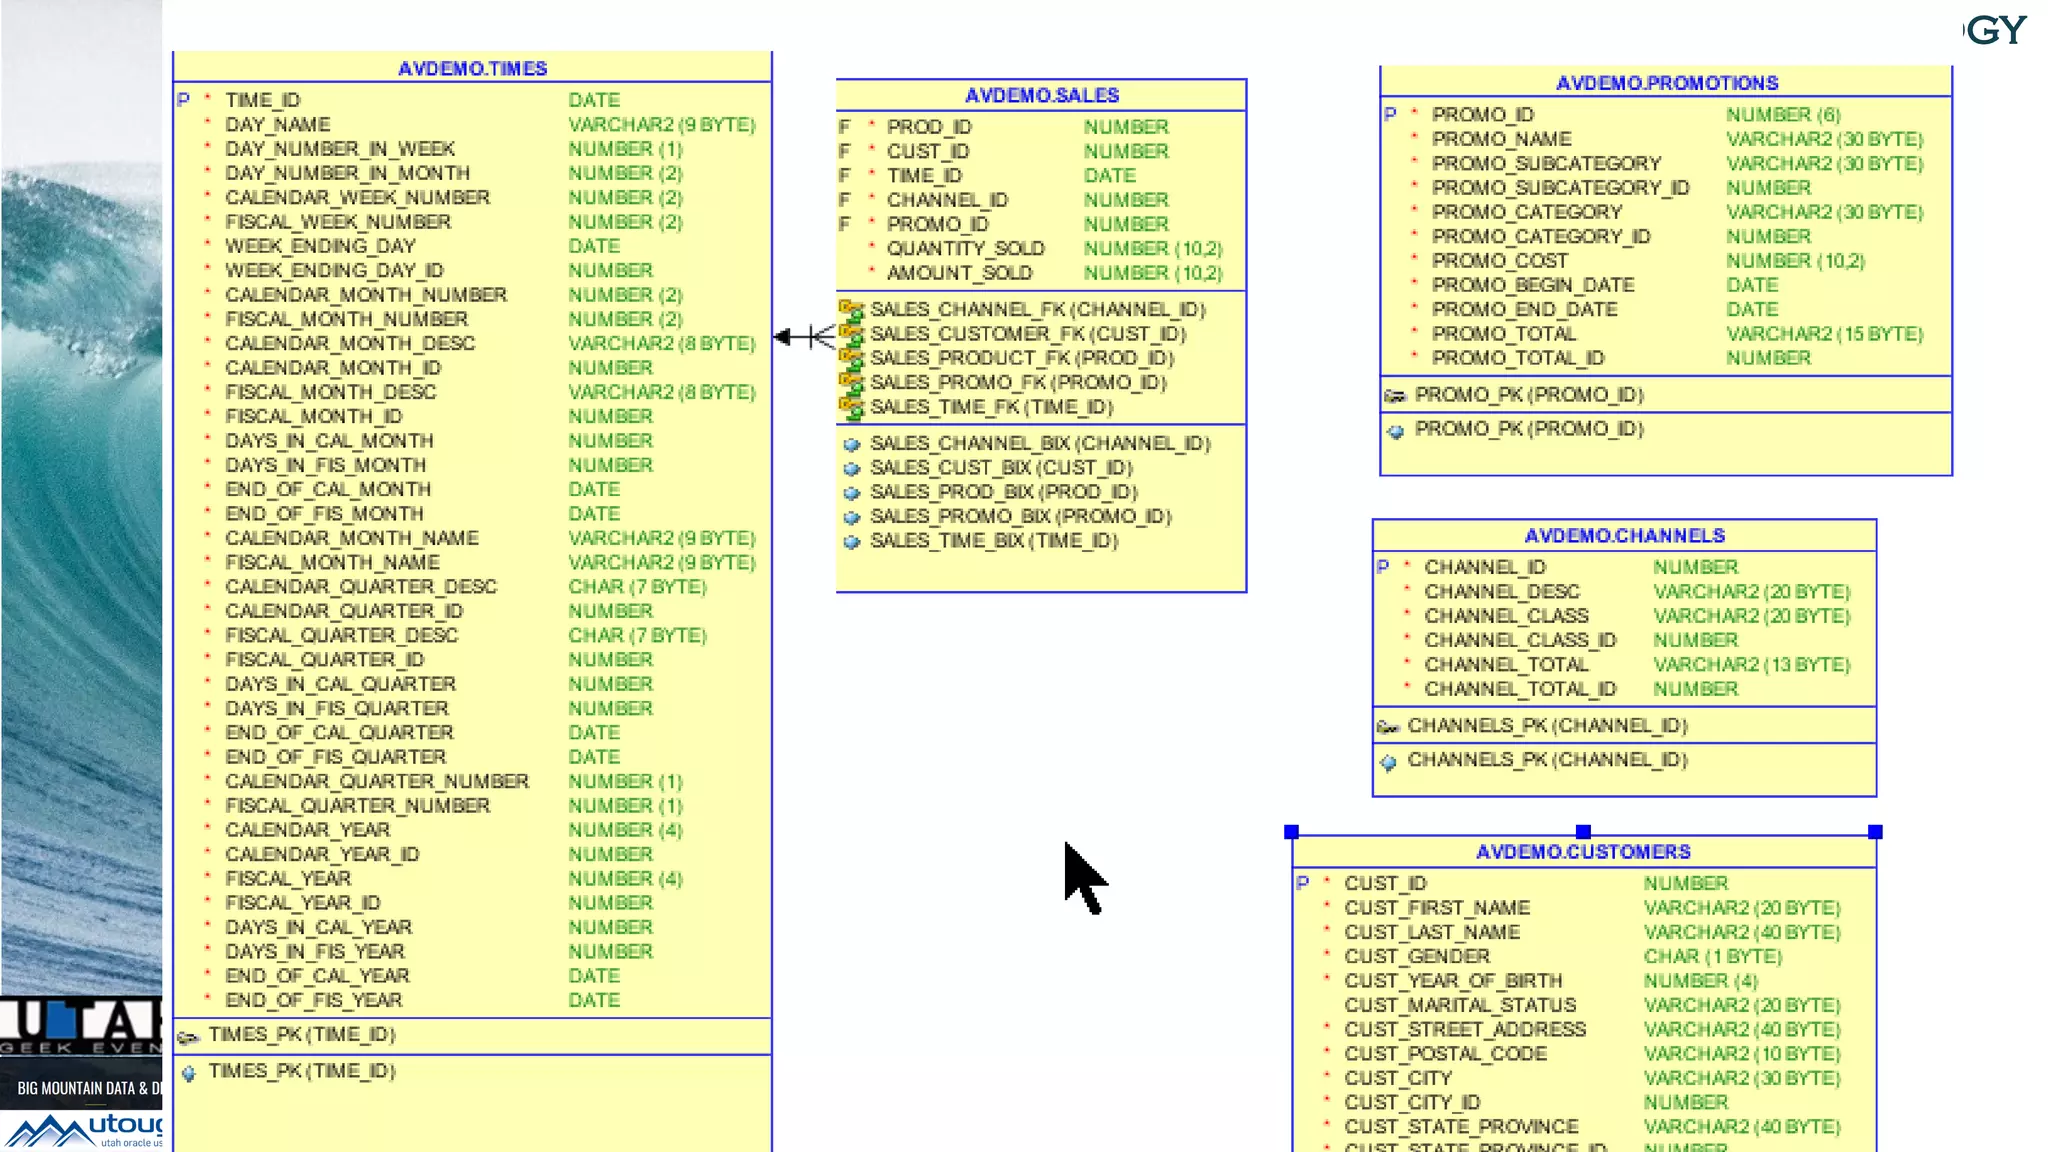Image resolution: width=2048 pixels, height=1152 pixels.
Task: Click the CALENDAR_YEAR column in TIMES table
Action: 307,830
